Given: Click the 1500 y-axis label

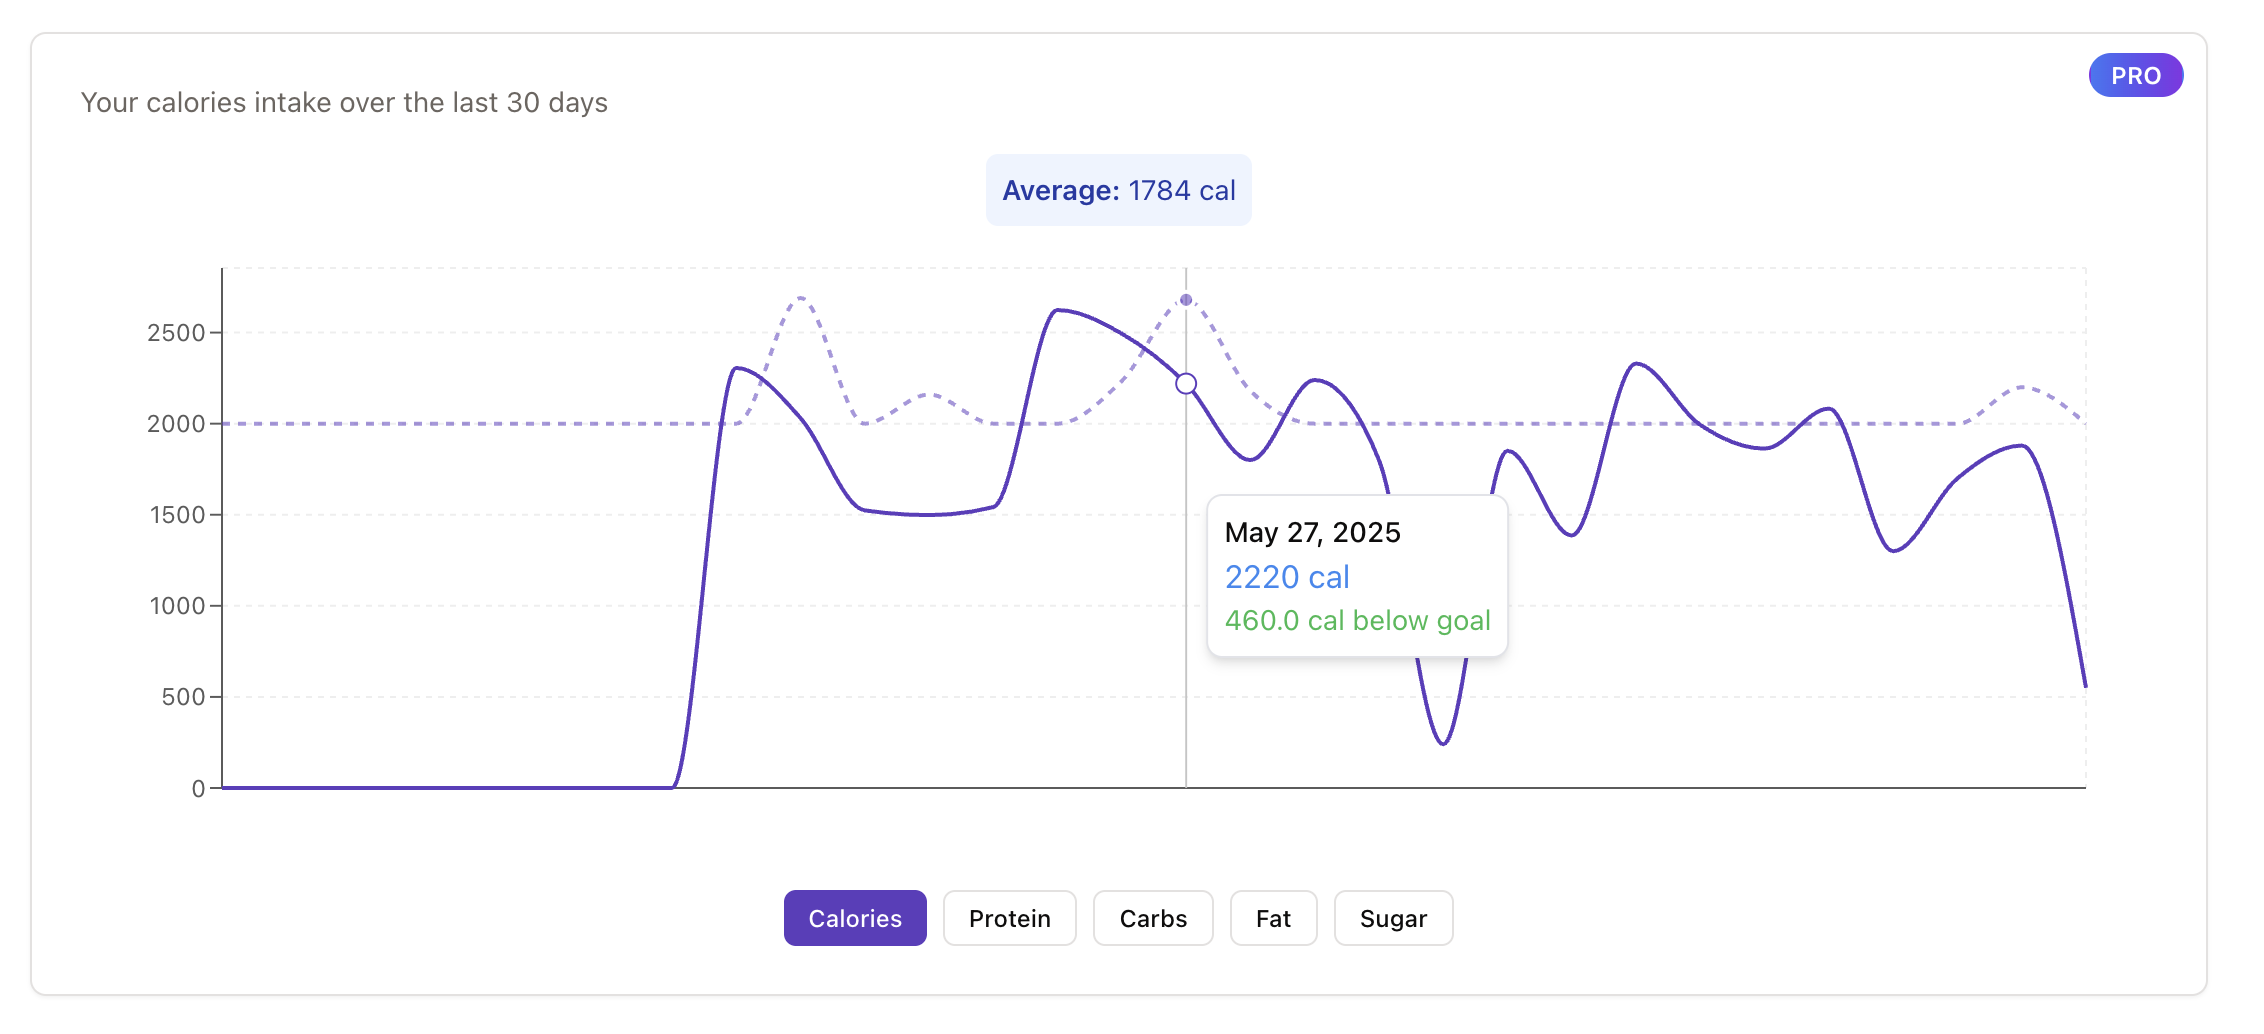Looking at the screenshot, I should (x=177, y=515).
